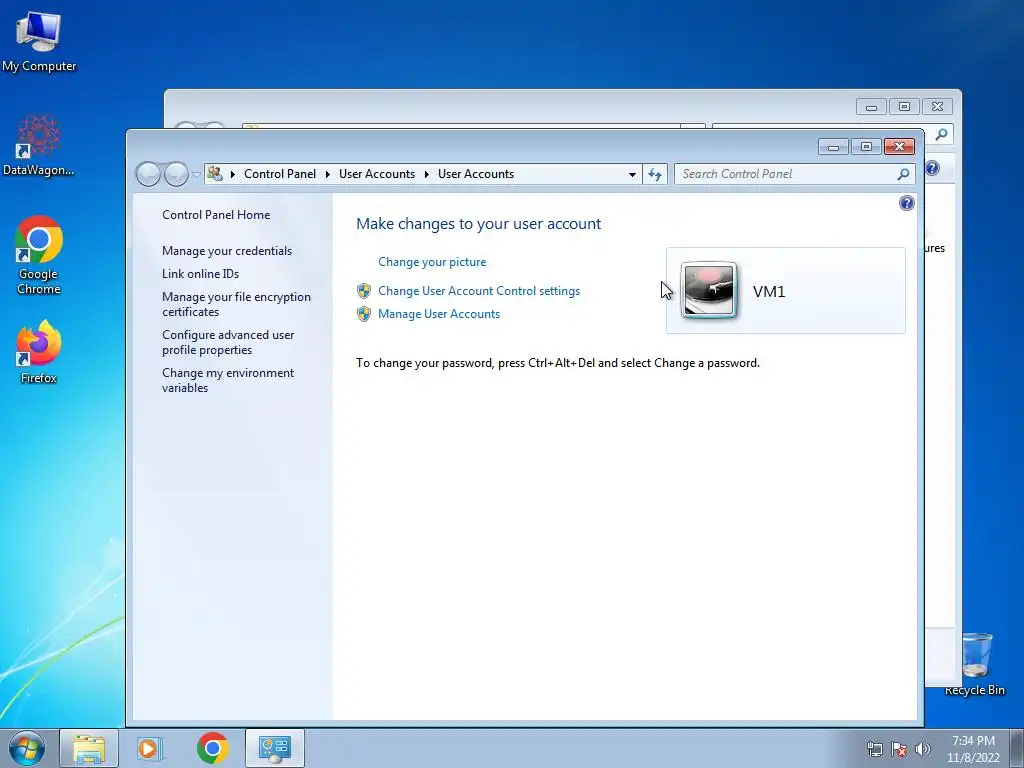Open Windows Media Player from taskbar

pos(148,748)
